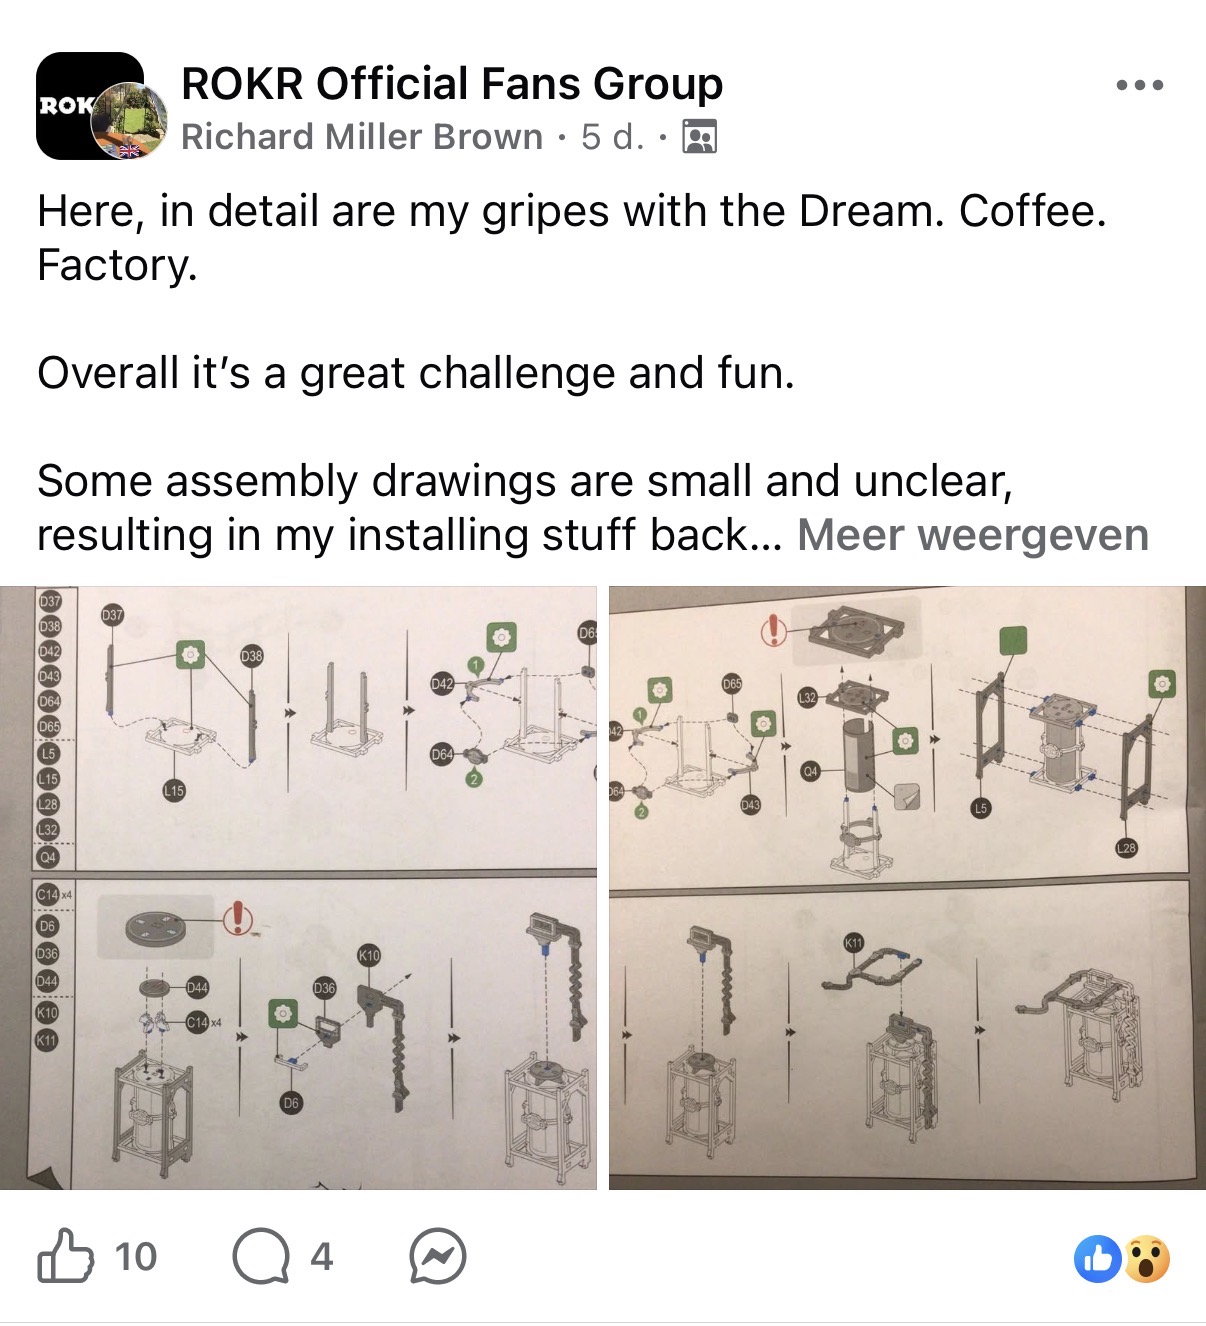
Task: Open ROKR group profile picture
Action: (x=78, y=105)
